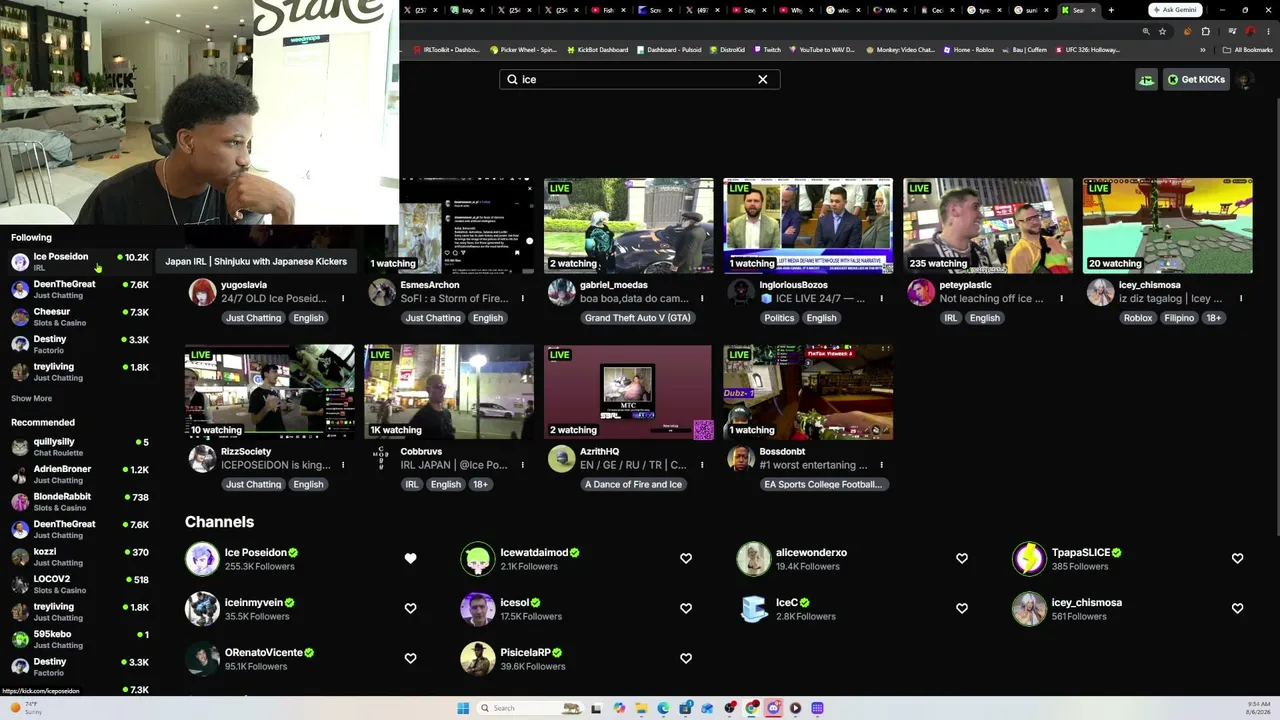
Task: Click the Politics tag under IngloriousBozos
Action: [779, 318]
